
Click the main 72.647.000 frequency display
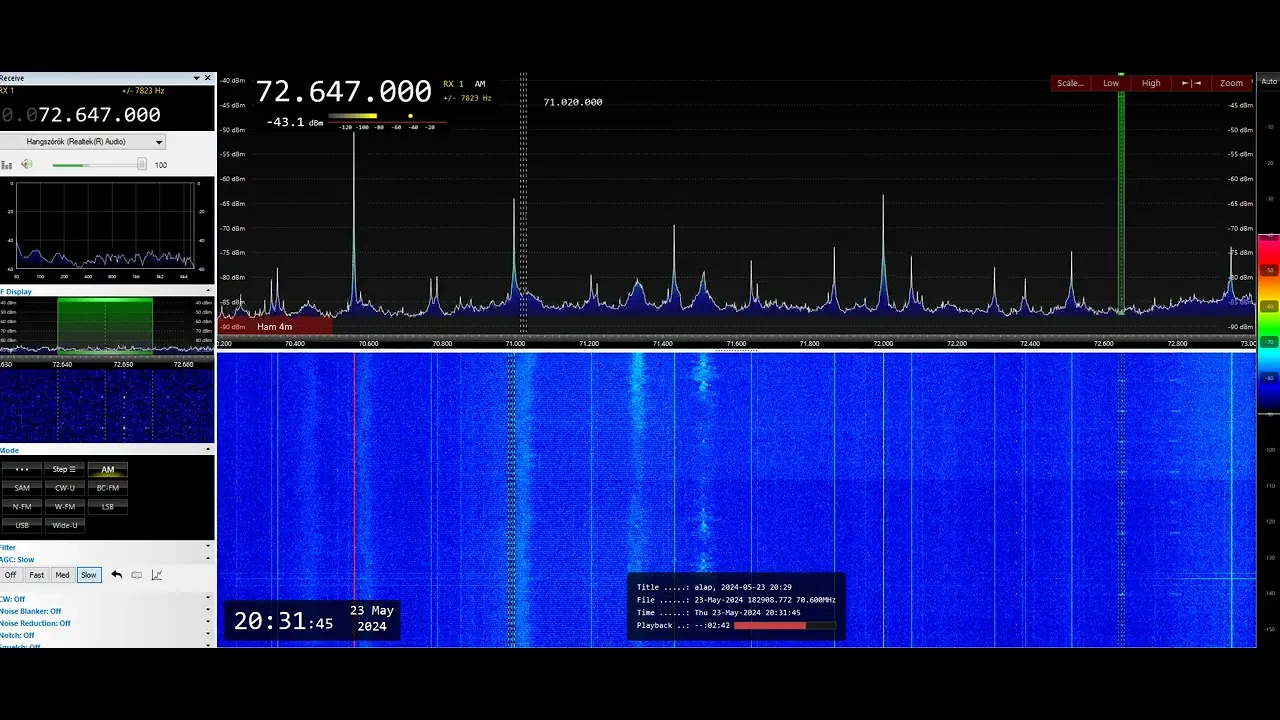click(344, 92)
